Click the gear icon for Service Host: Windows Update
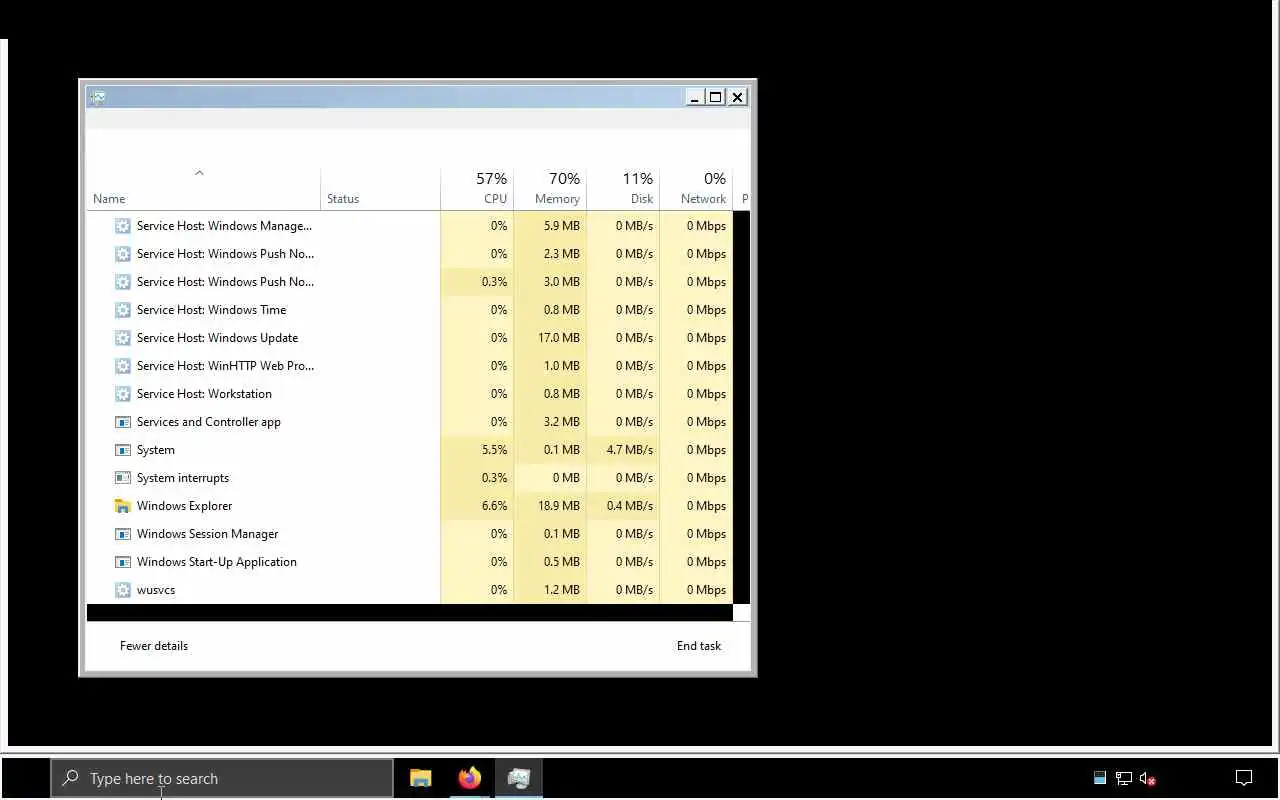This screenshot has height=800, width=1280. tap(123, 338)
